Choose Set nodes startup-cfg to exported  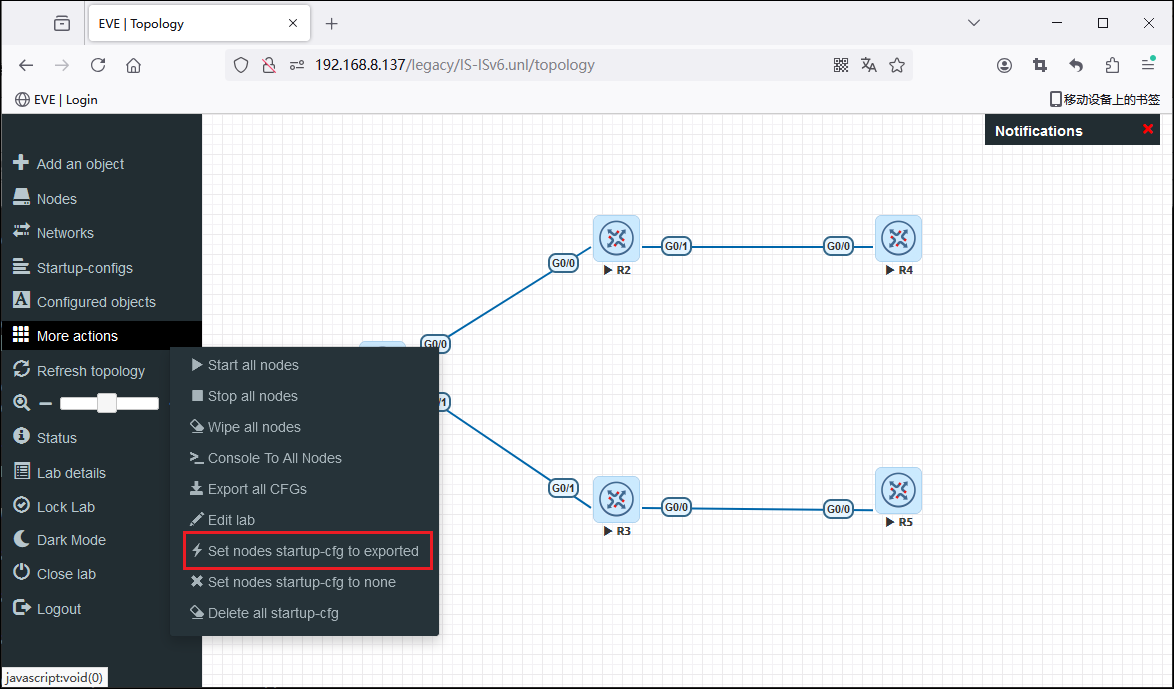coord(312,551)
